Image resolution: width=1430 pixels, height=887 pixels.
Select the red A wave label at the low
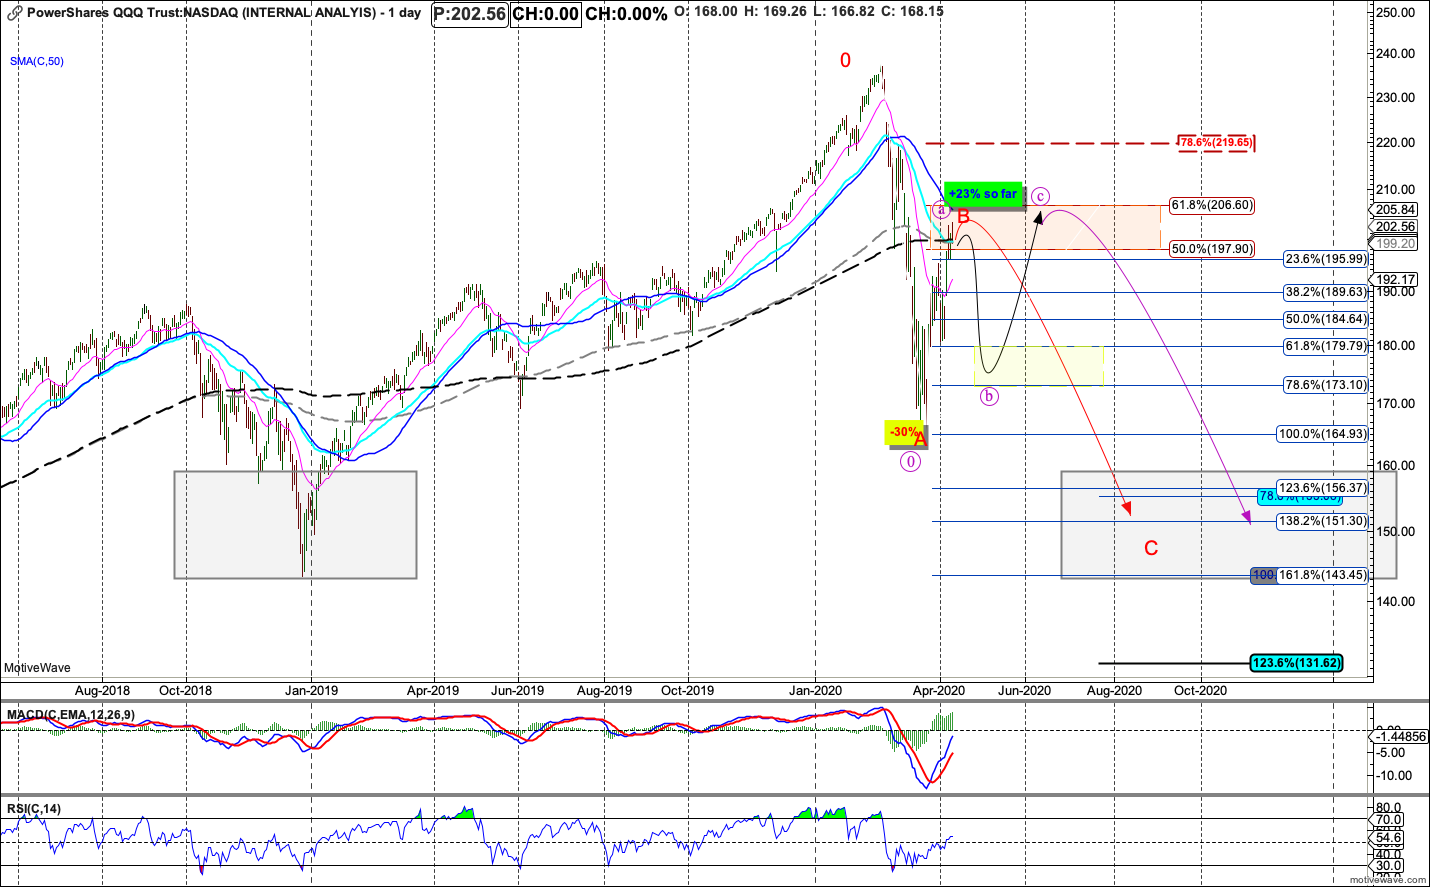tap(920, 439)
